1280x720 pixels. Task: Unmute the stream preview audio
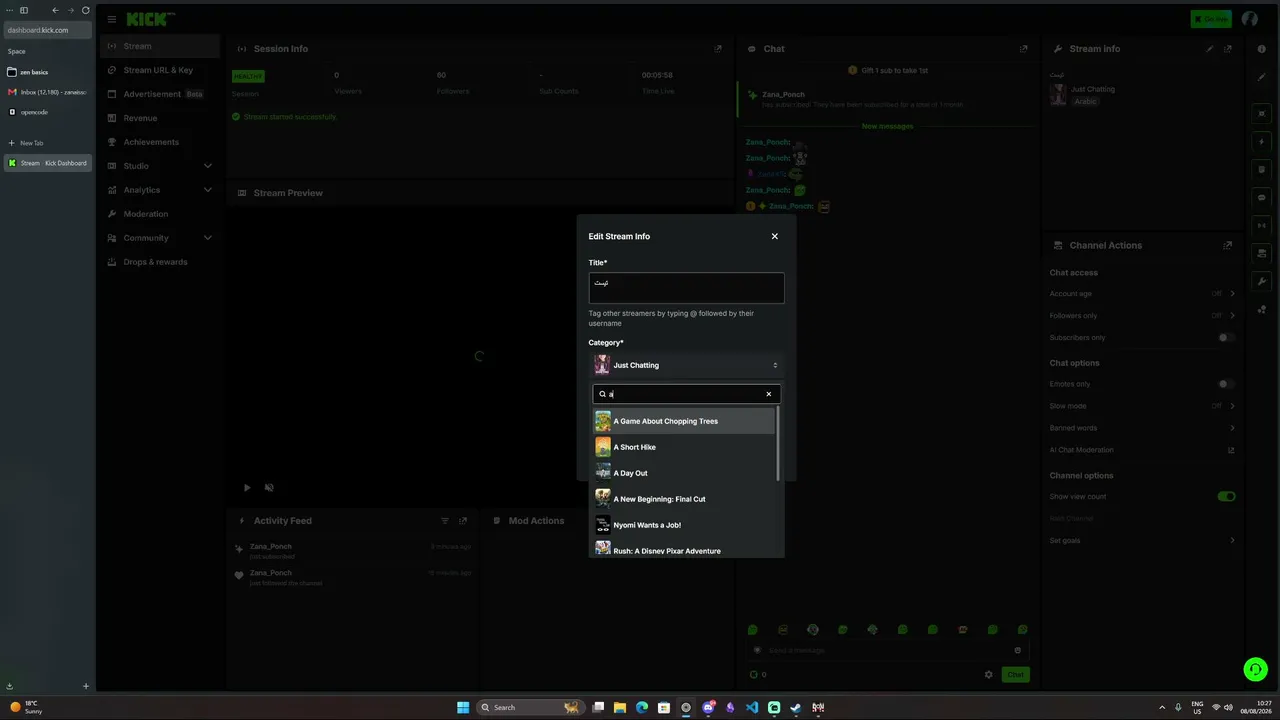(269, 488)
